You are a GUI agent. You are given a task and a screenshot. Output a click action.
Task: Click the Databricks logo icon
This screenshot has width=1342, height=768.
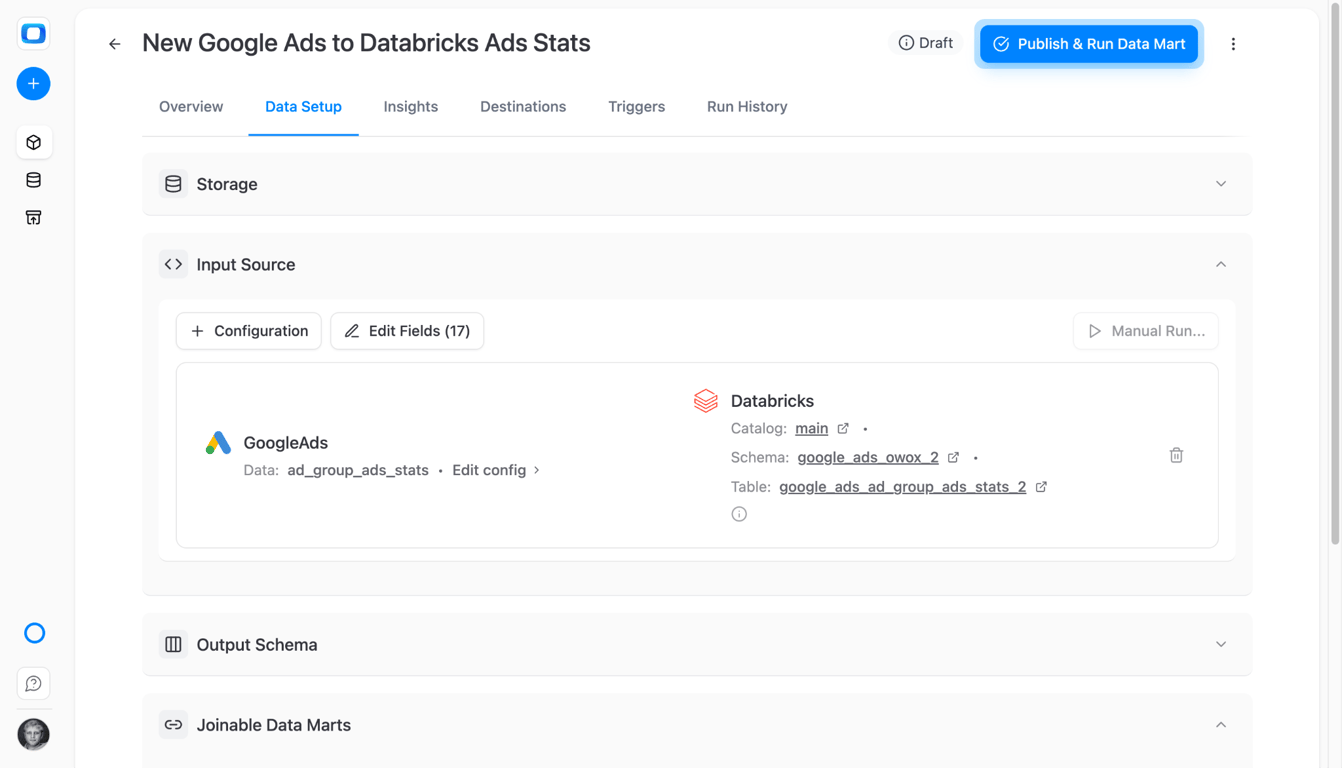click(x=706, y=401)
